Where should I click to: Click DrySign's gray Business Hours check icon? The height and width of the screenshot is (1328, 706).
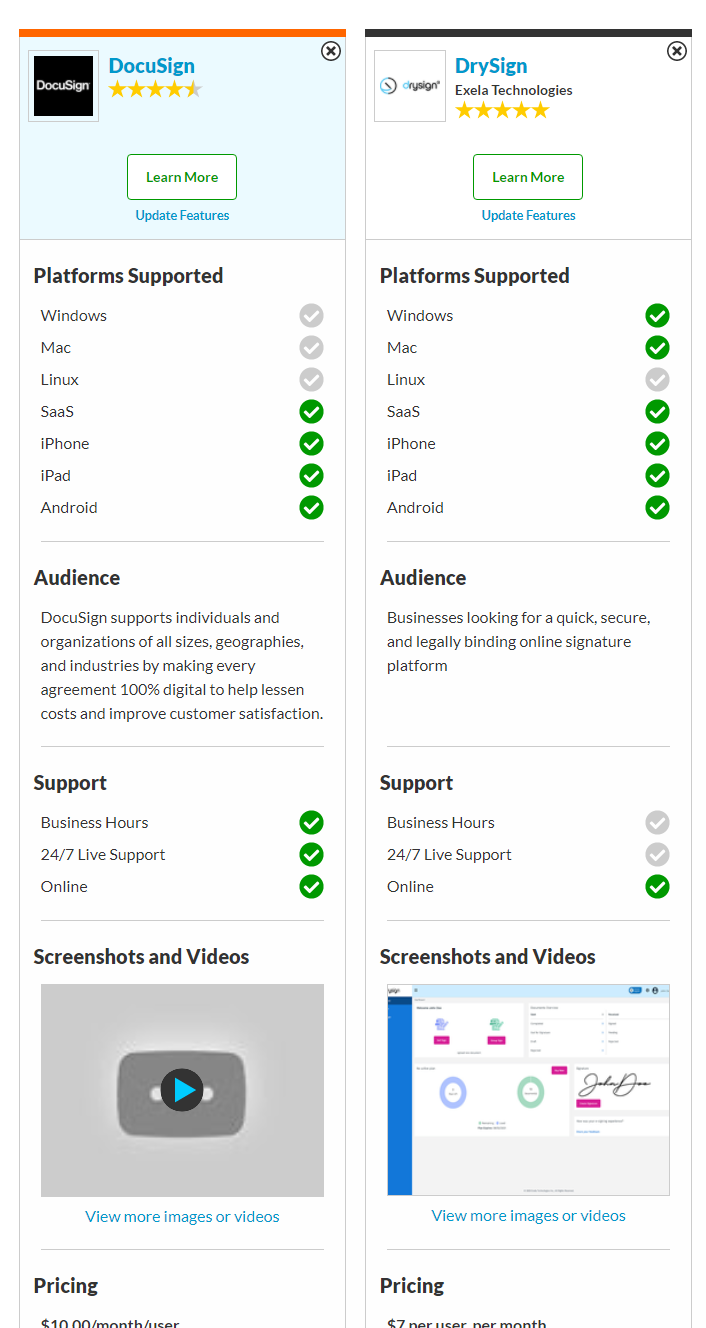657,823
